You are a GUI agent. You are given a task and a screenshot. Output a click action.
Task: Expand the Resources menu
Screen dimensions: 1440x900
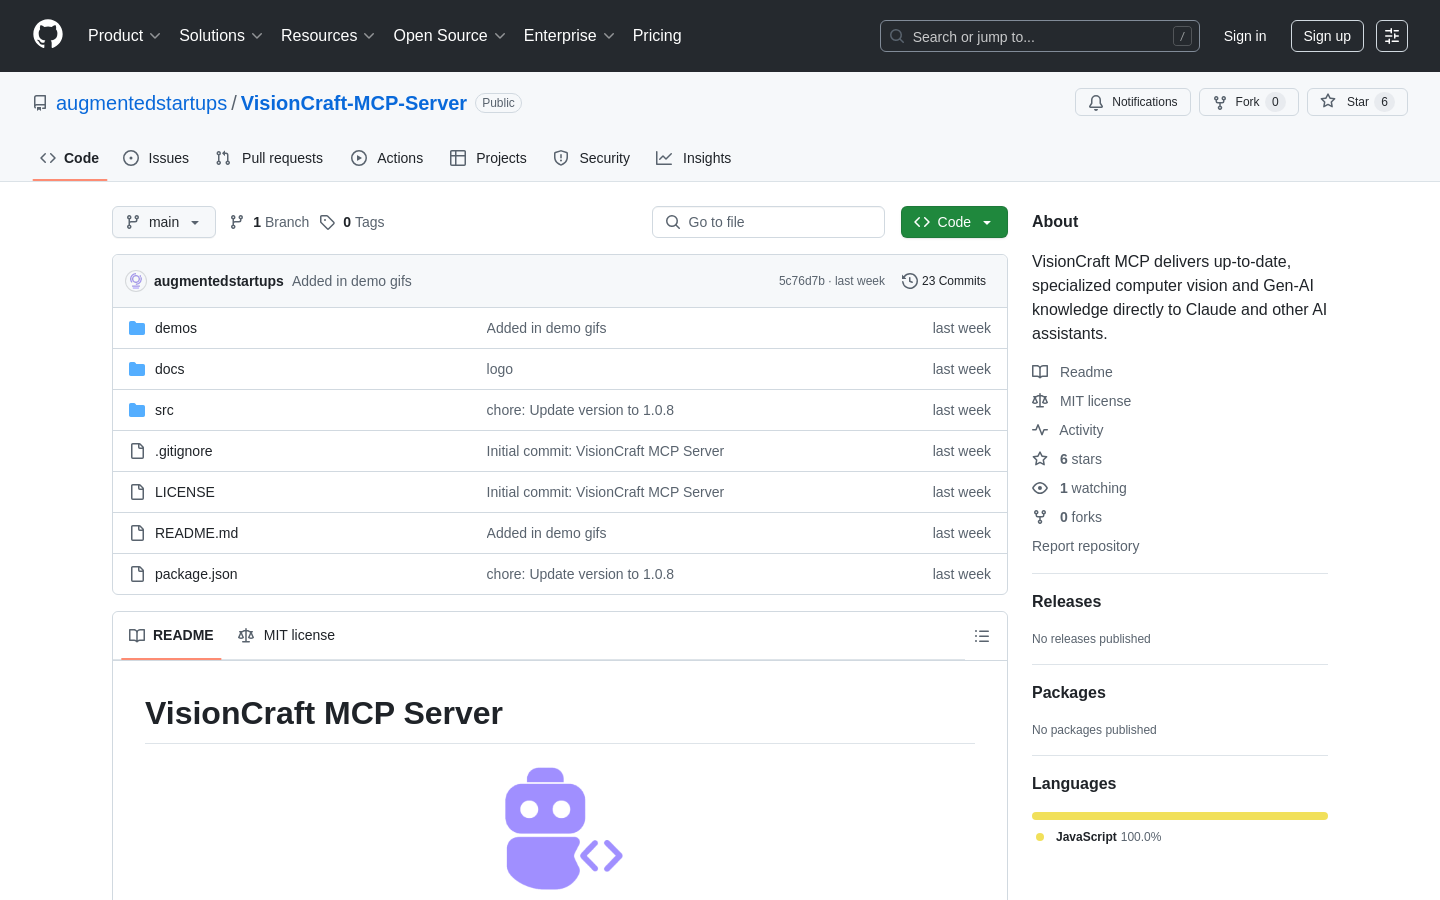point(328,36)
